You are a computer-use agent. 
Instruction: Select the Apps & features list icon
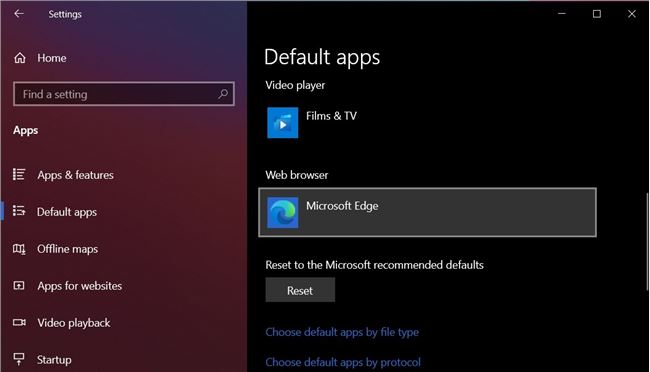[19, 175]
